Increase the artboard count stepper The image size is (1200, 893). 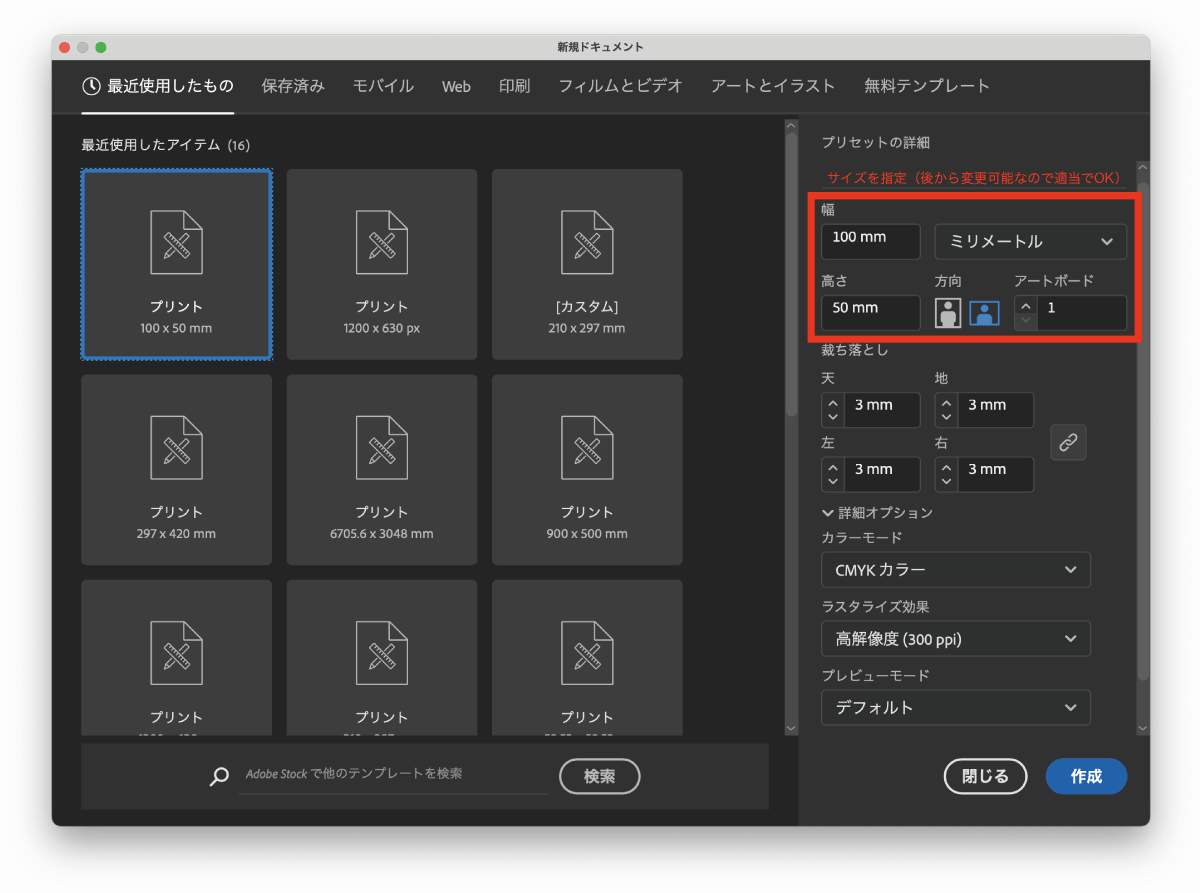click(x=1025, y=304)
